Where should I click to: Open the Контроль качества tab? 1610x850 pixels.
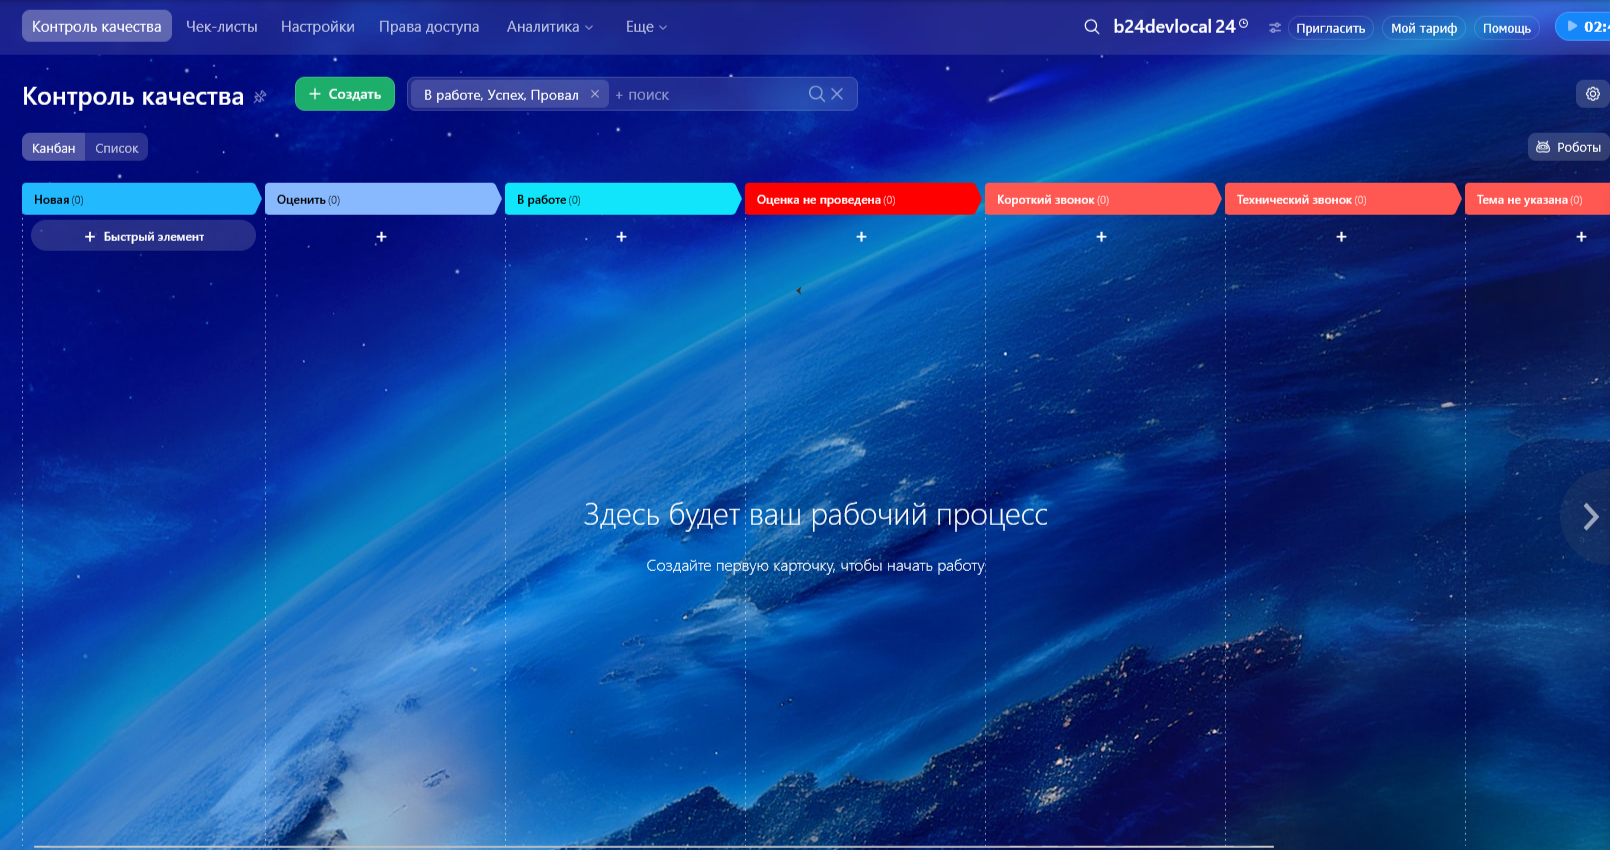coord(97,27)
